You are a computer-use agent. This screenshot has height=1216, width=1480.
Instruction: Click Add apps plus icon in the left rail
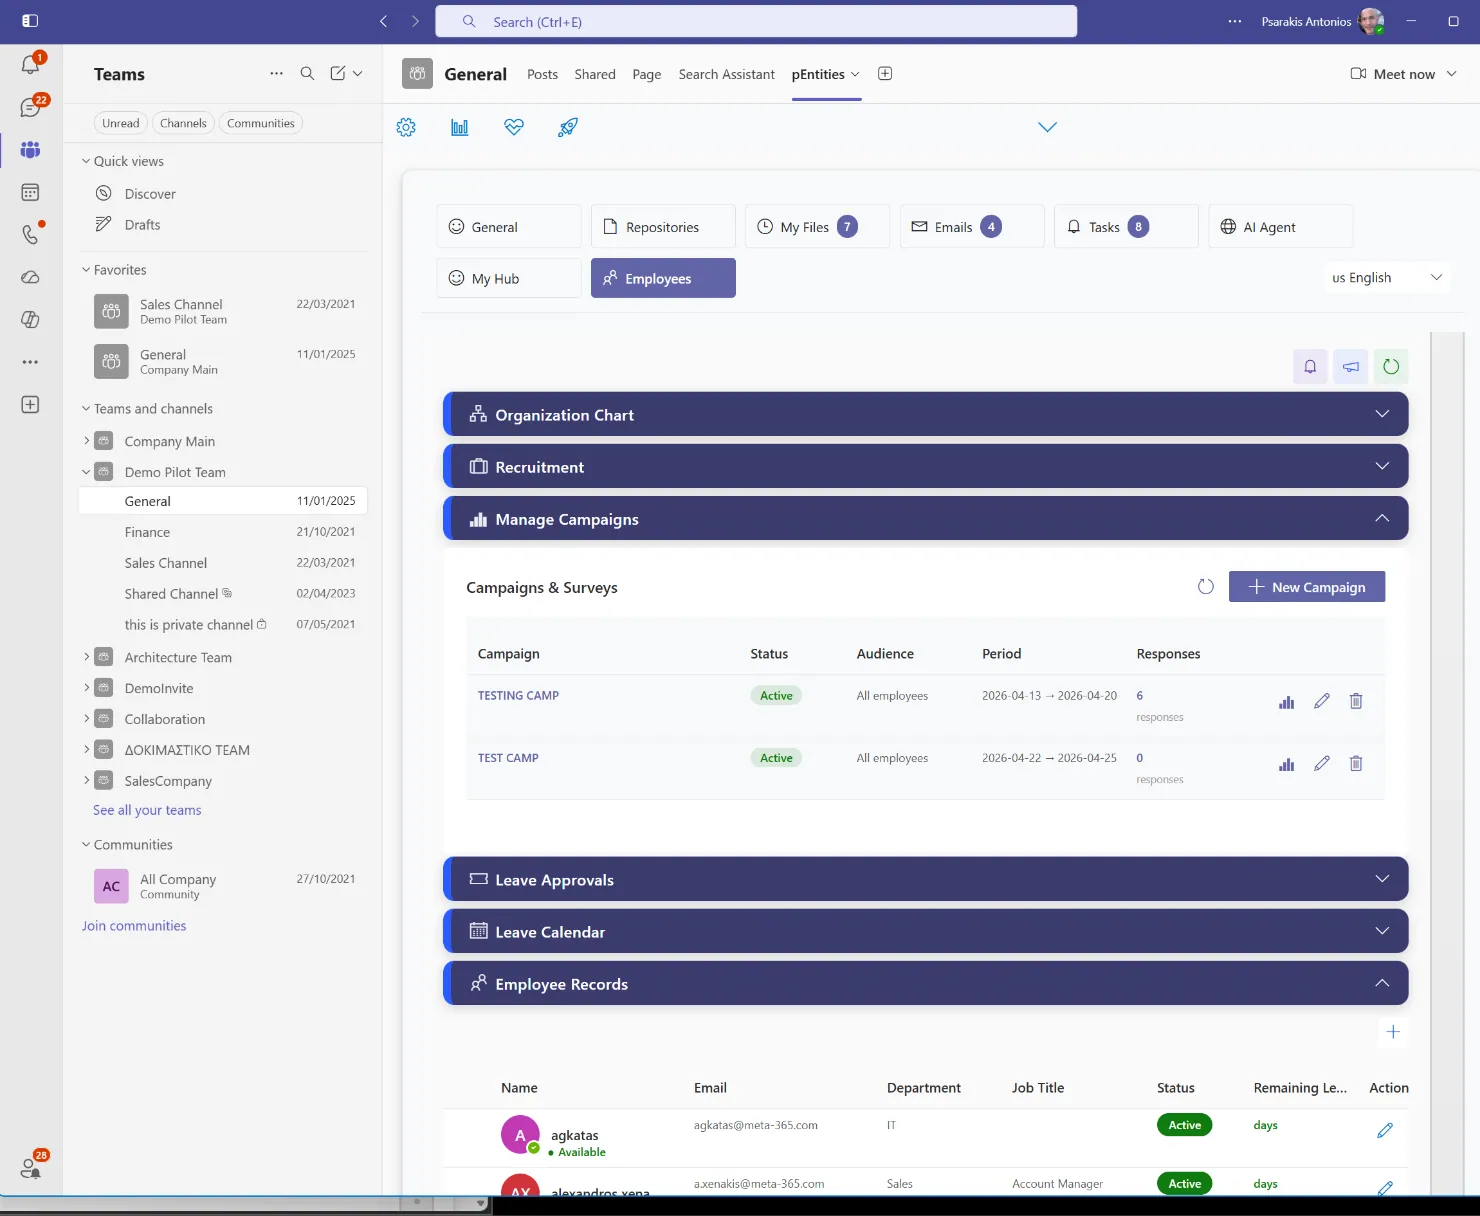click(x=30, y=404)
